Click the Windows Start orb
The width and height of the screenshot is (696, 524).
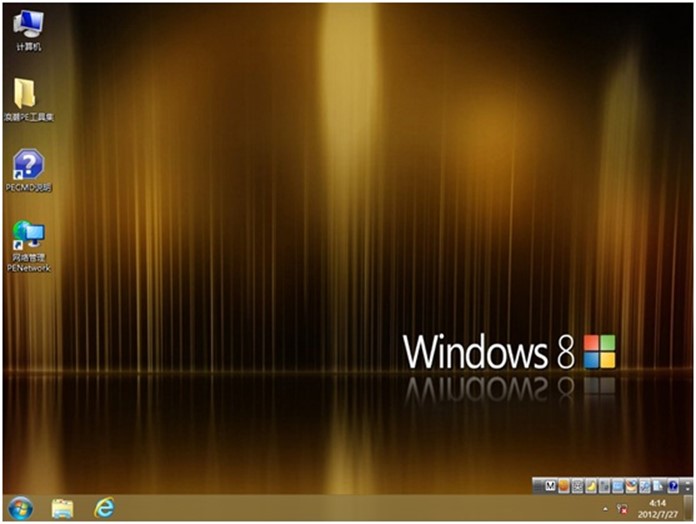[19, 508]
